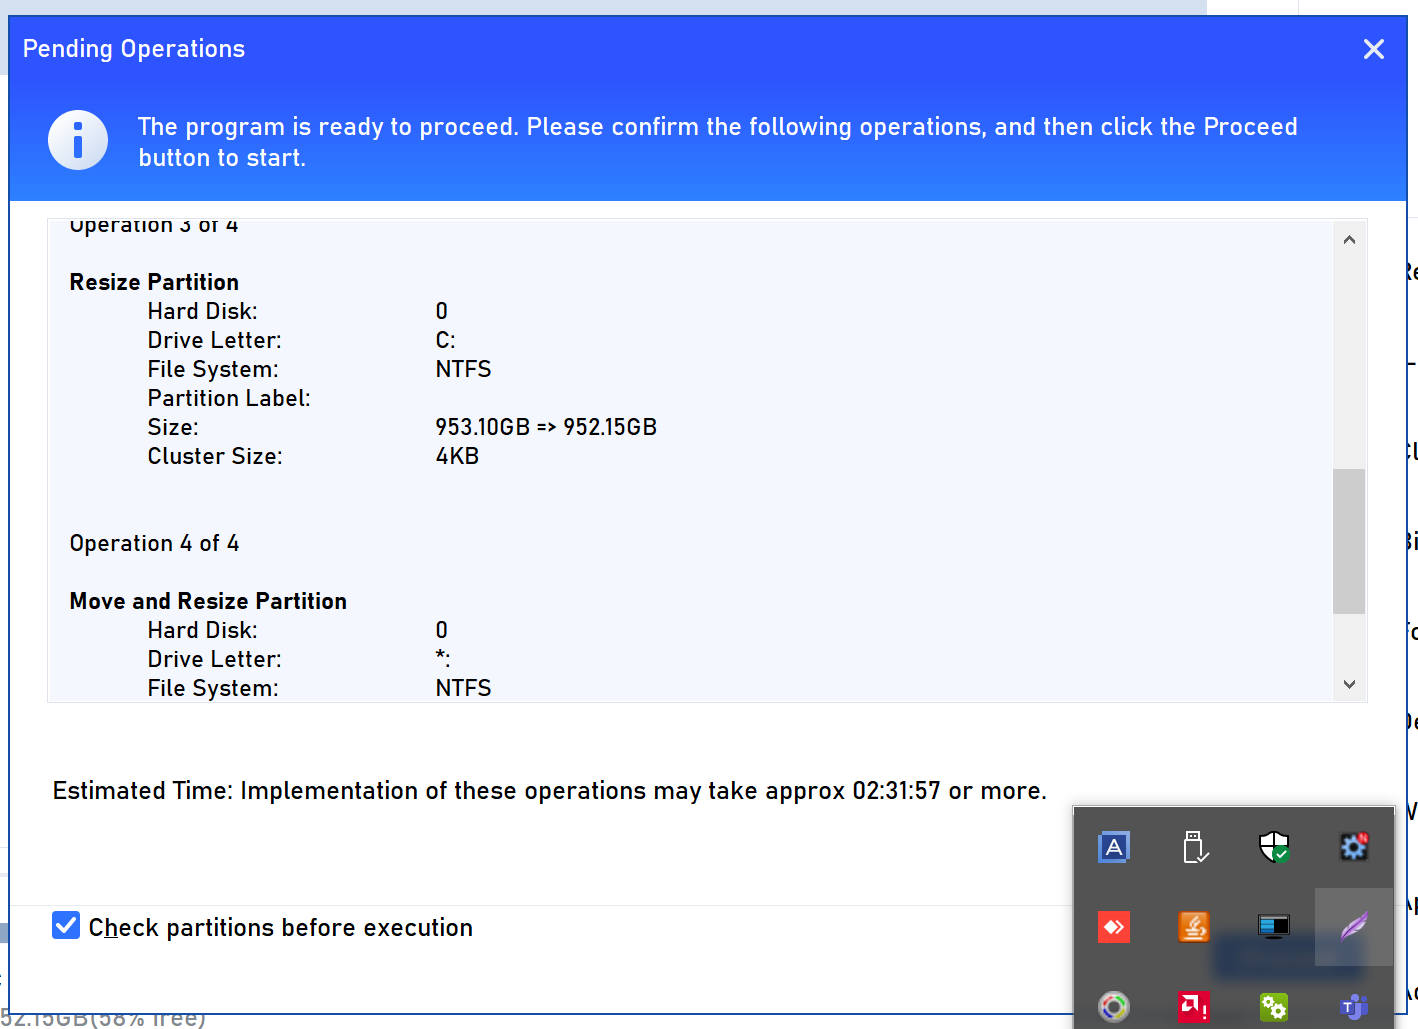Click the orange Java update tray icon
This screenshot has height=1029, width=1418.
coord(1194,927)
